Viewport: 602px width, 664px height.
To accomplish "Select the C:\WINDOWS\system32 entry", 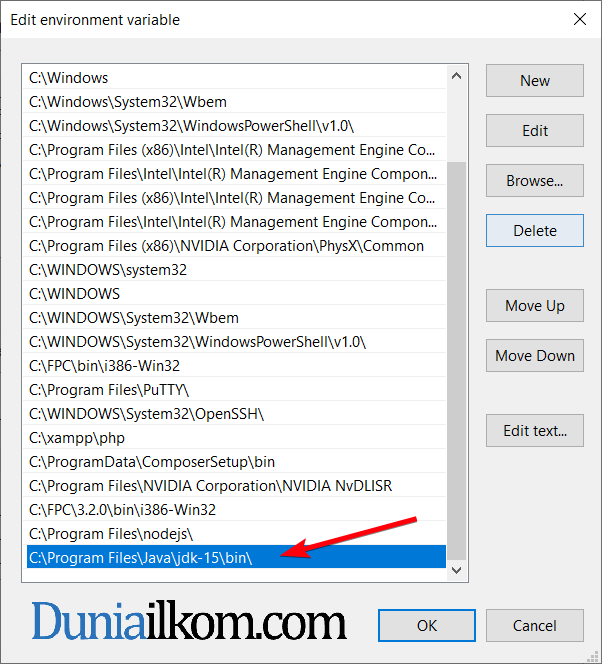I will 236,270.
